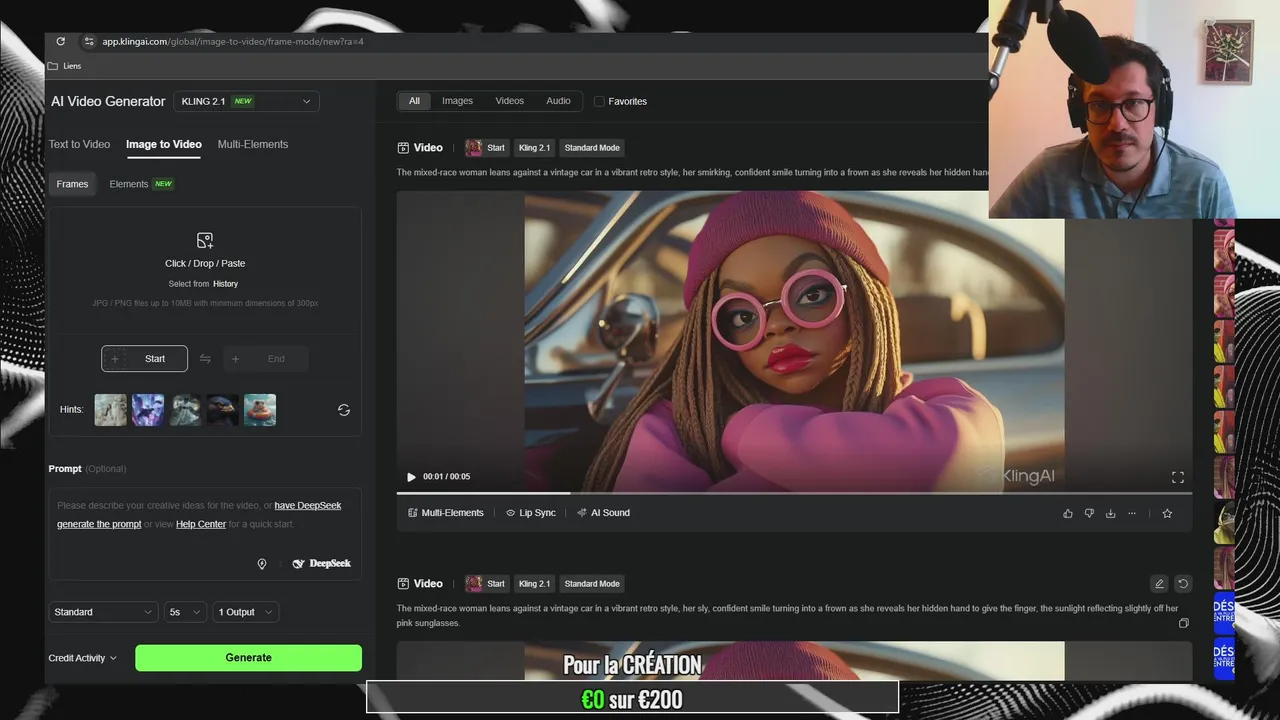
Task: Click the plus icon in the Start frame button
Action: pyautogui.click(x=115, y=359)
